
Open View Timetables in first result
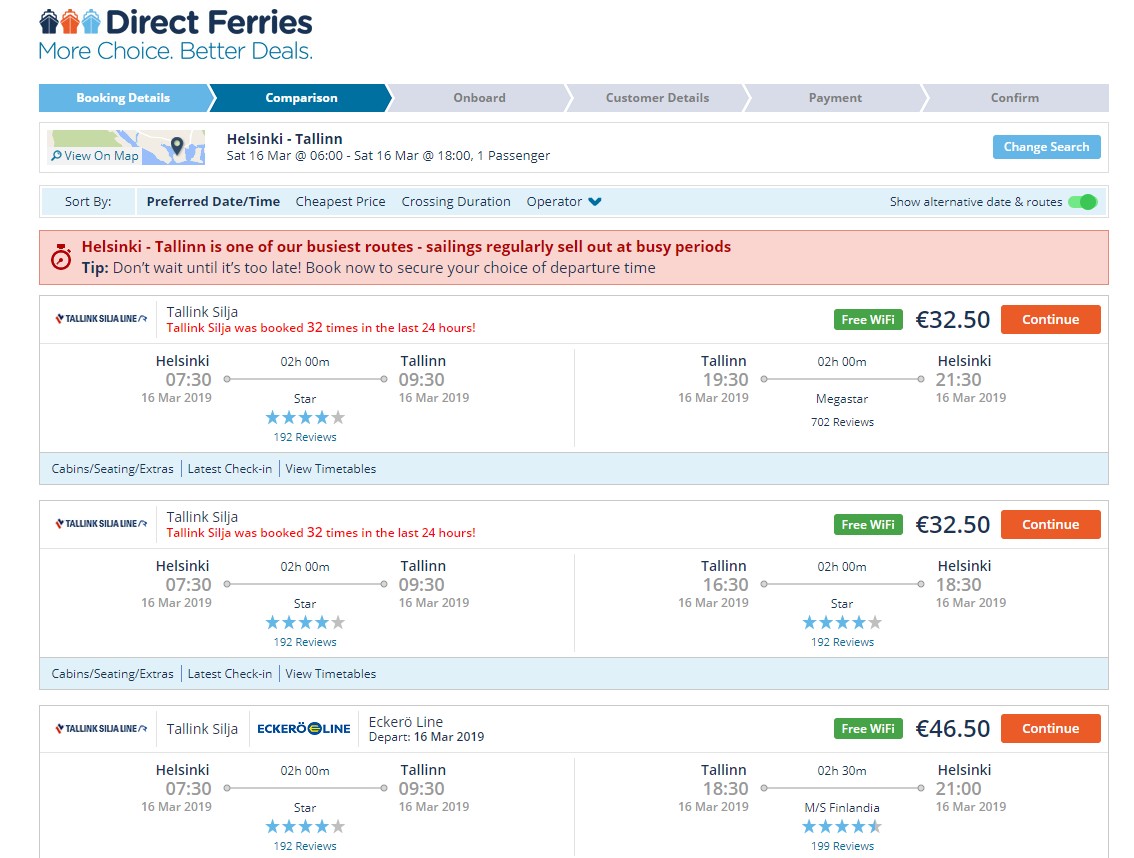[331, 469]
